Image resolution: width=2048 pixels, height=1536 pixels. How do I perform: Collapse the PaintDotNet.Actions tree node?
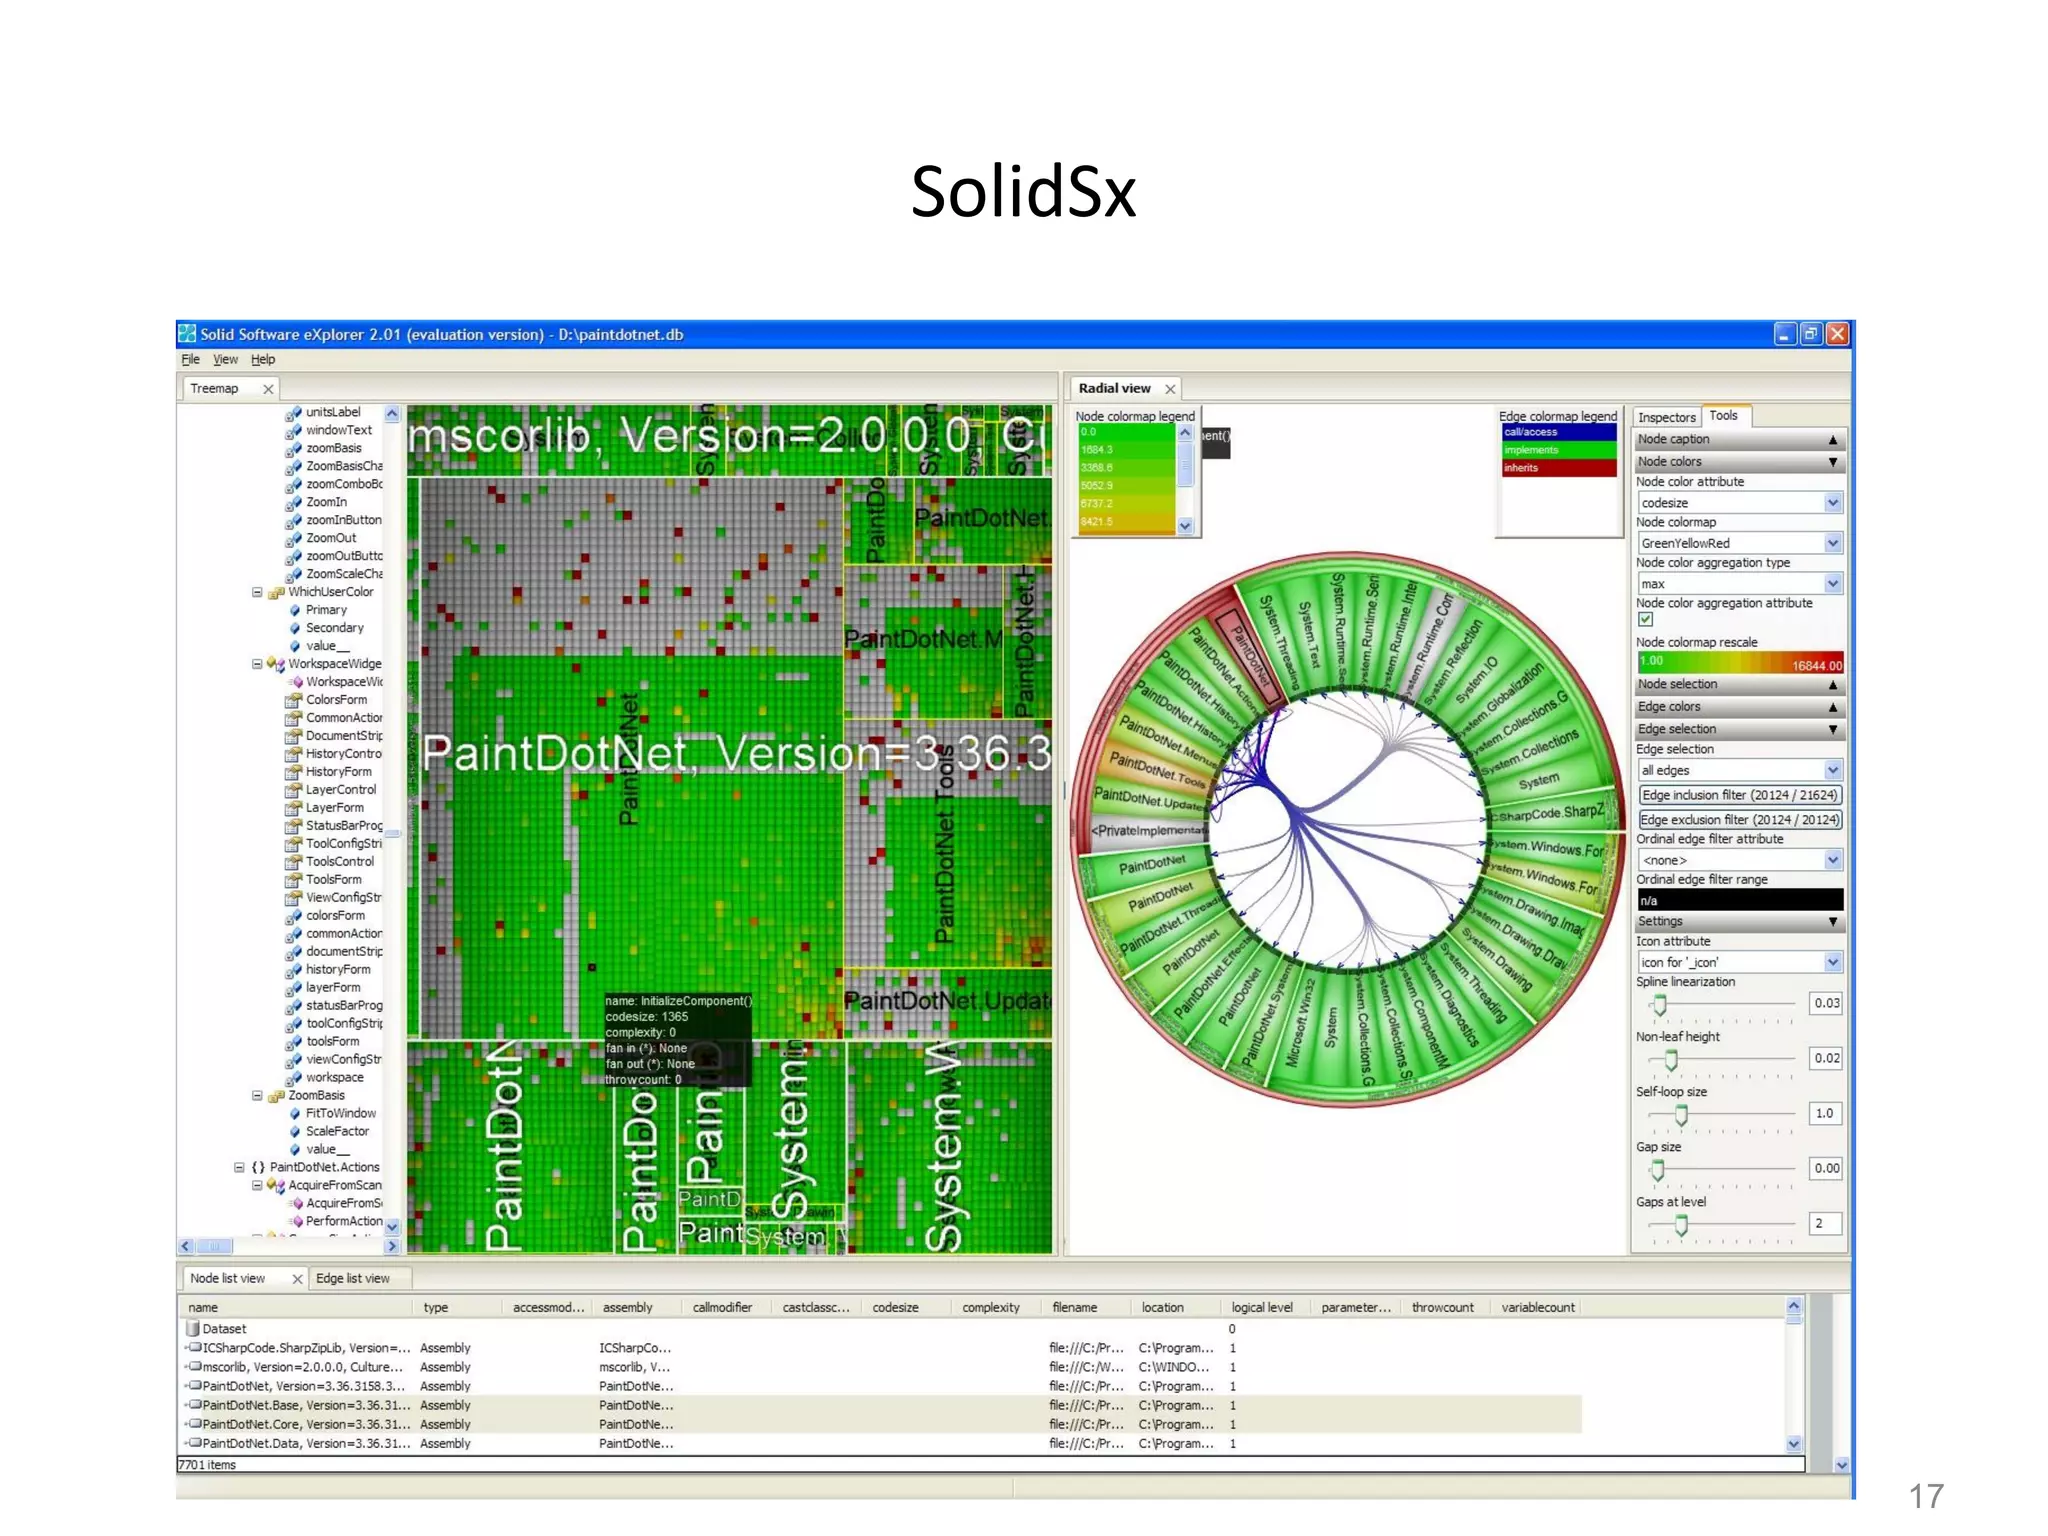[239, 1168]
